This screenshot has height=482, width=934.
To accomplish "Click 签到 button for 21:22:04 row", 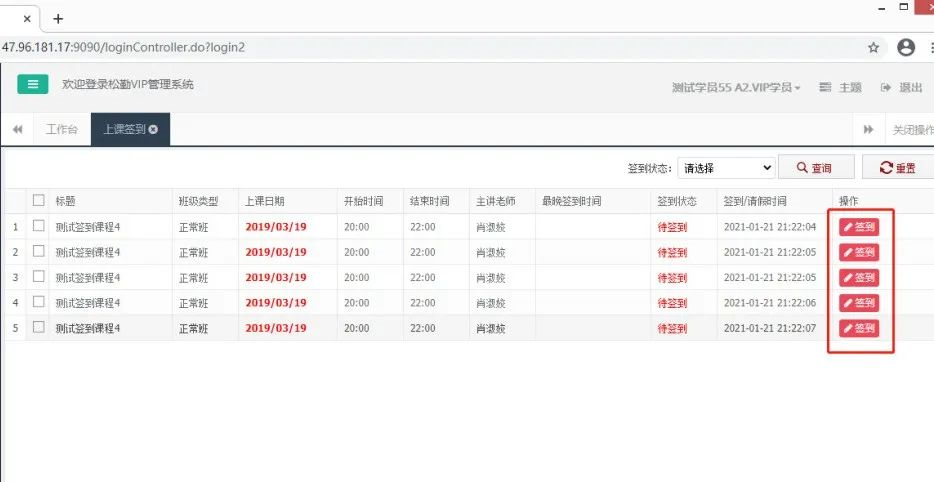I will click(859, 227).
